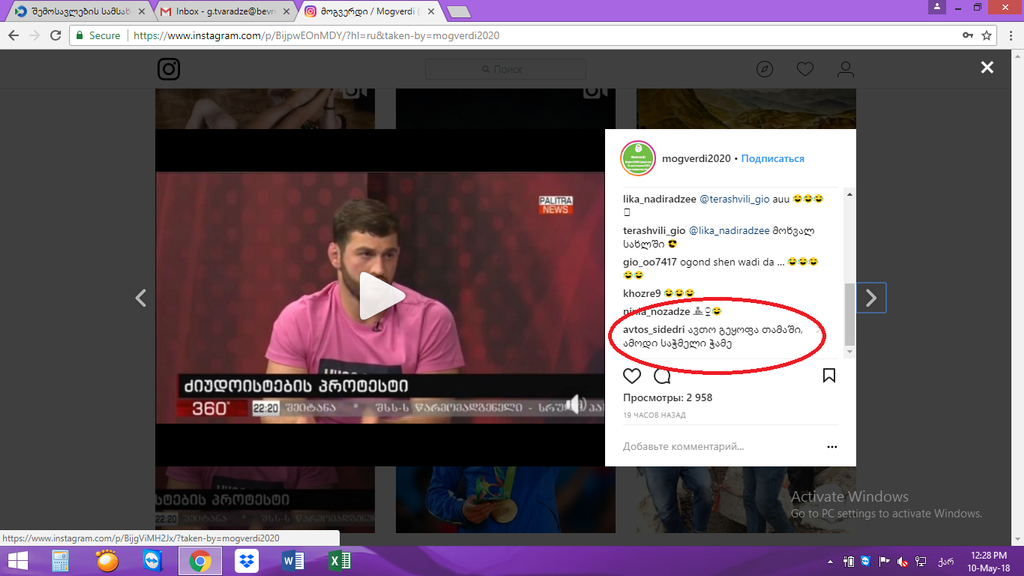Open Excel from the taskbar

pyautogui.click(x=340, y=561)
